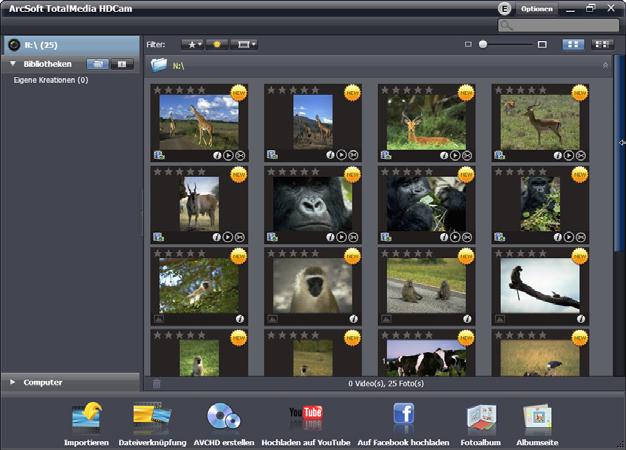Show info for two baboons on road photo
The image size is (626, 450).
click(x=467, y=319)
